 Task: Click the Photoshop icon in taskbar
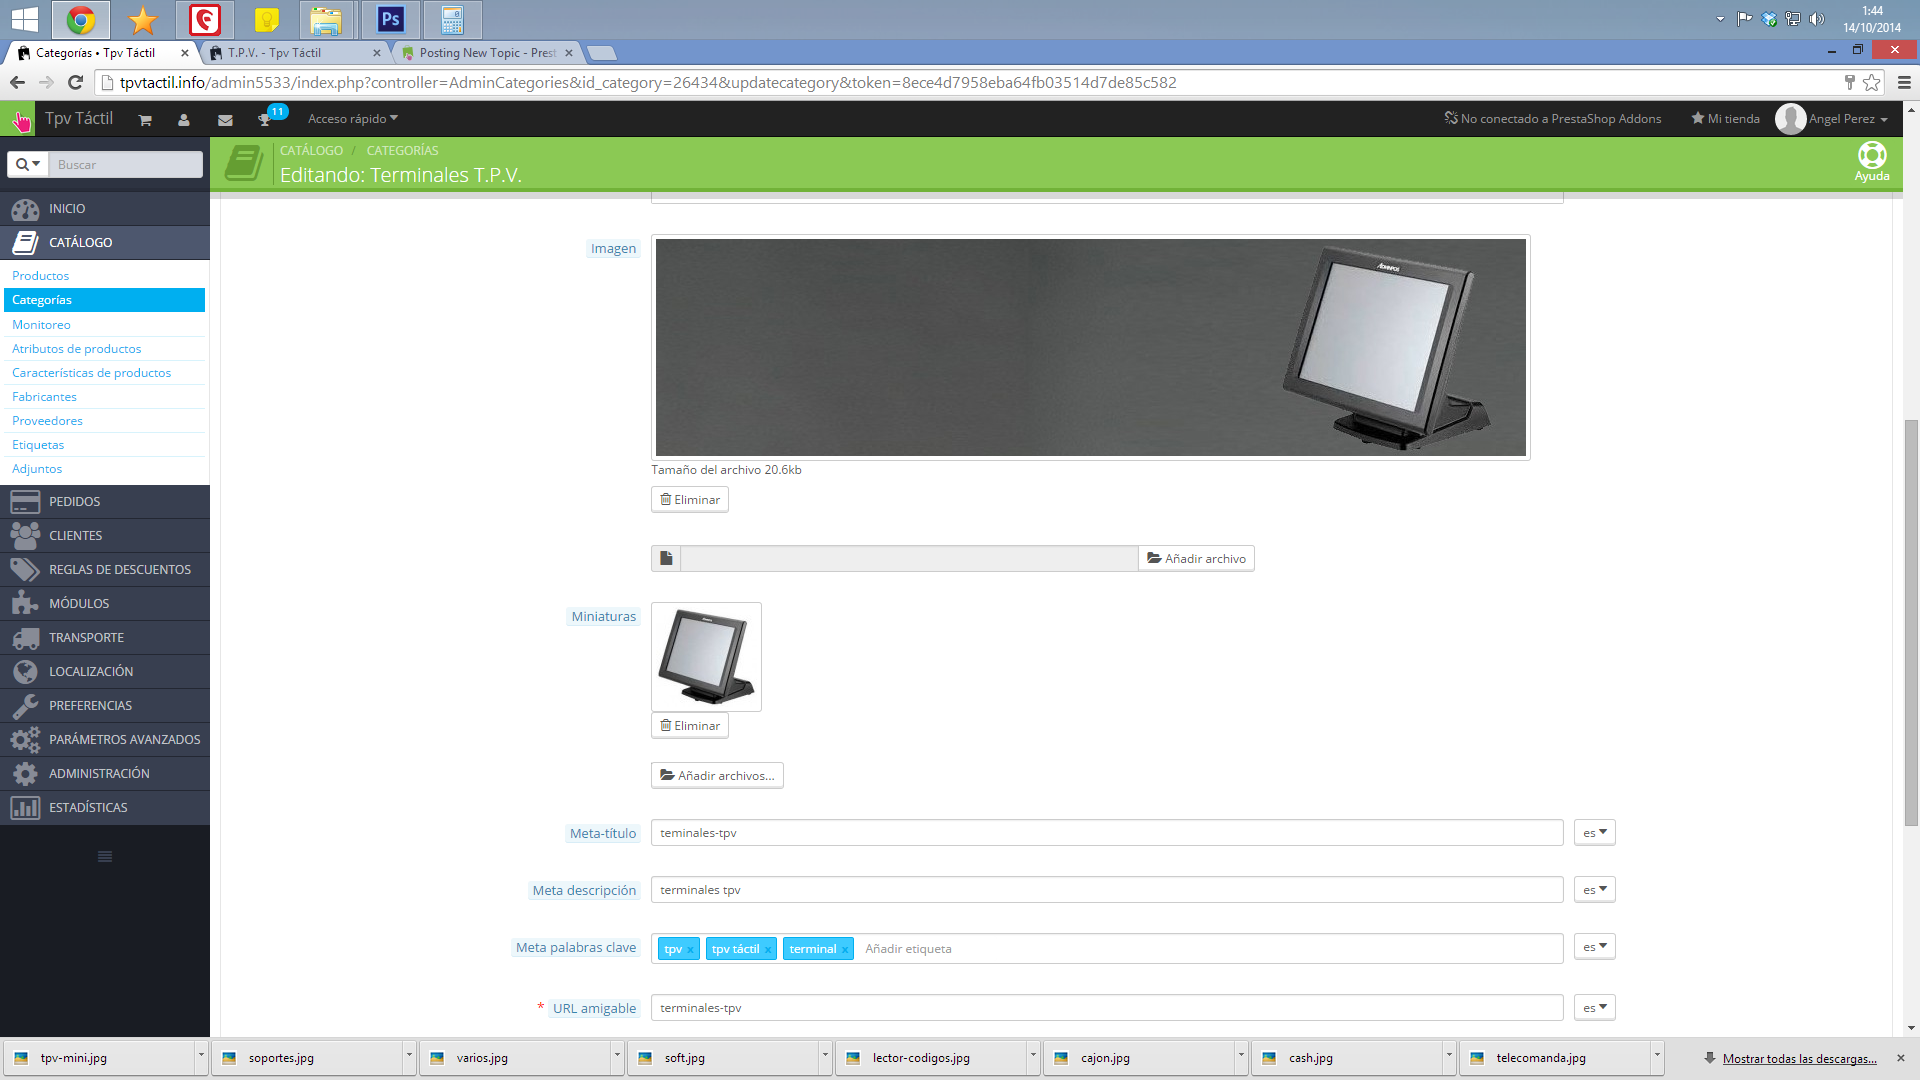coord(391,19)
